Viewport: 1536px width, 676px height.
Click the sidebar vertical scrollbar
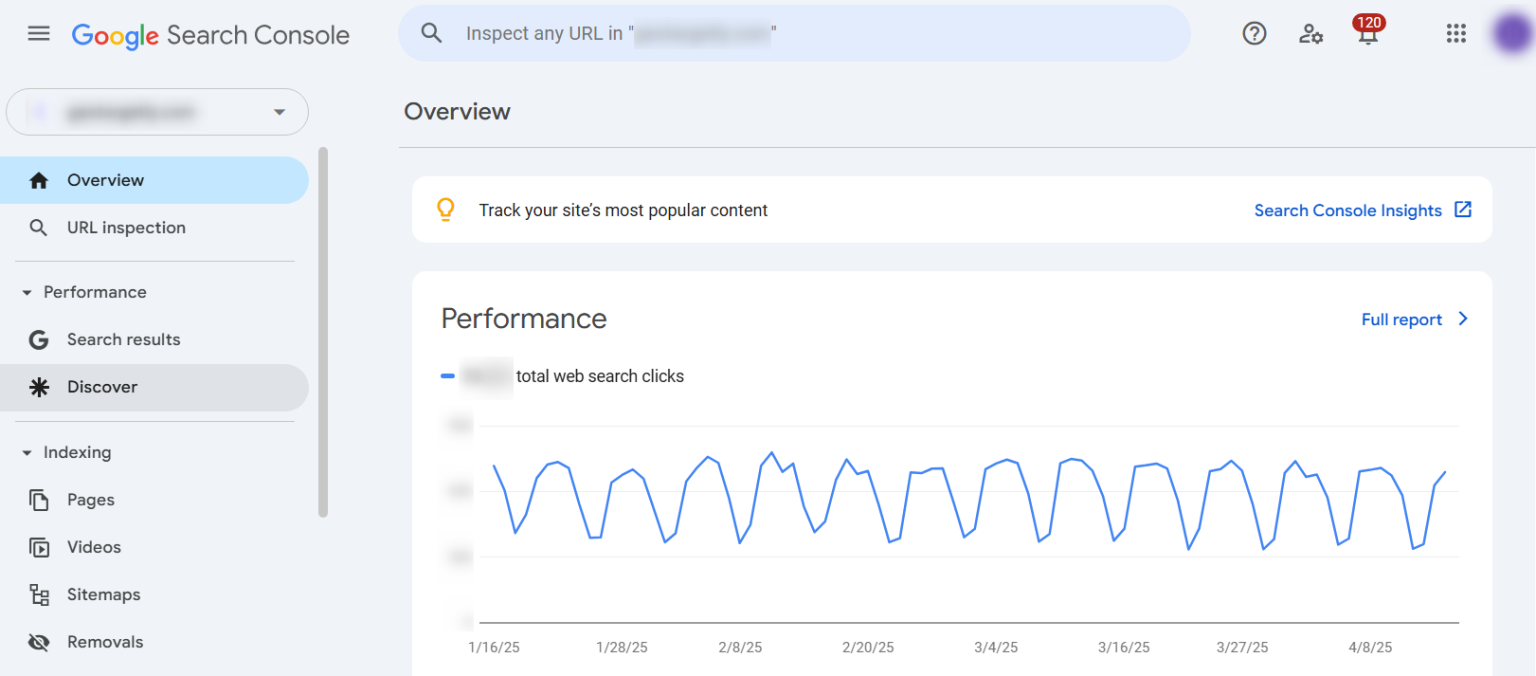(322, 332)
